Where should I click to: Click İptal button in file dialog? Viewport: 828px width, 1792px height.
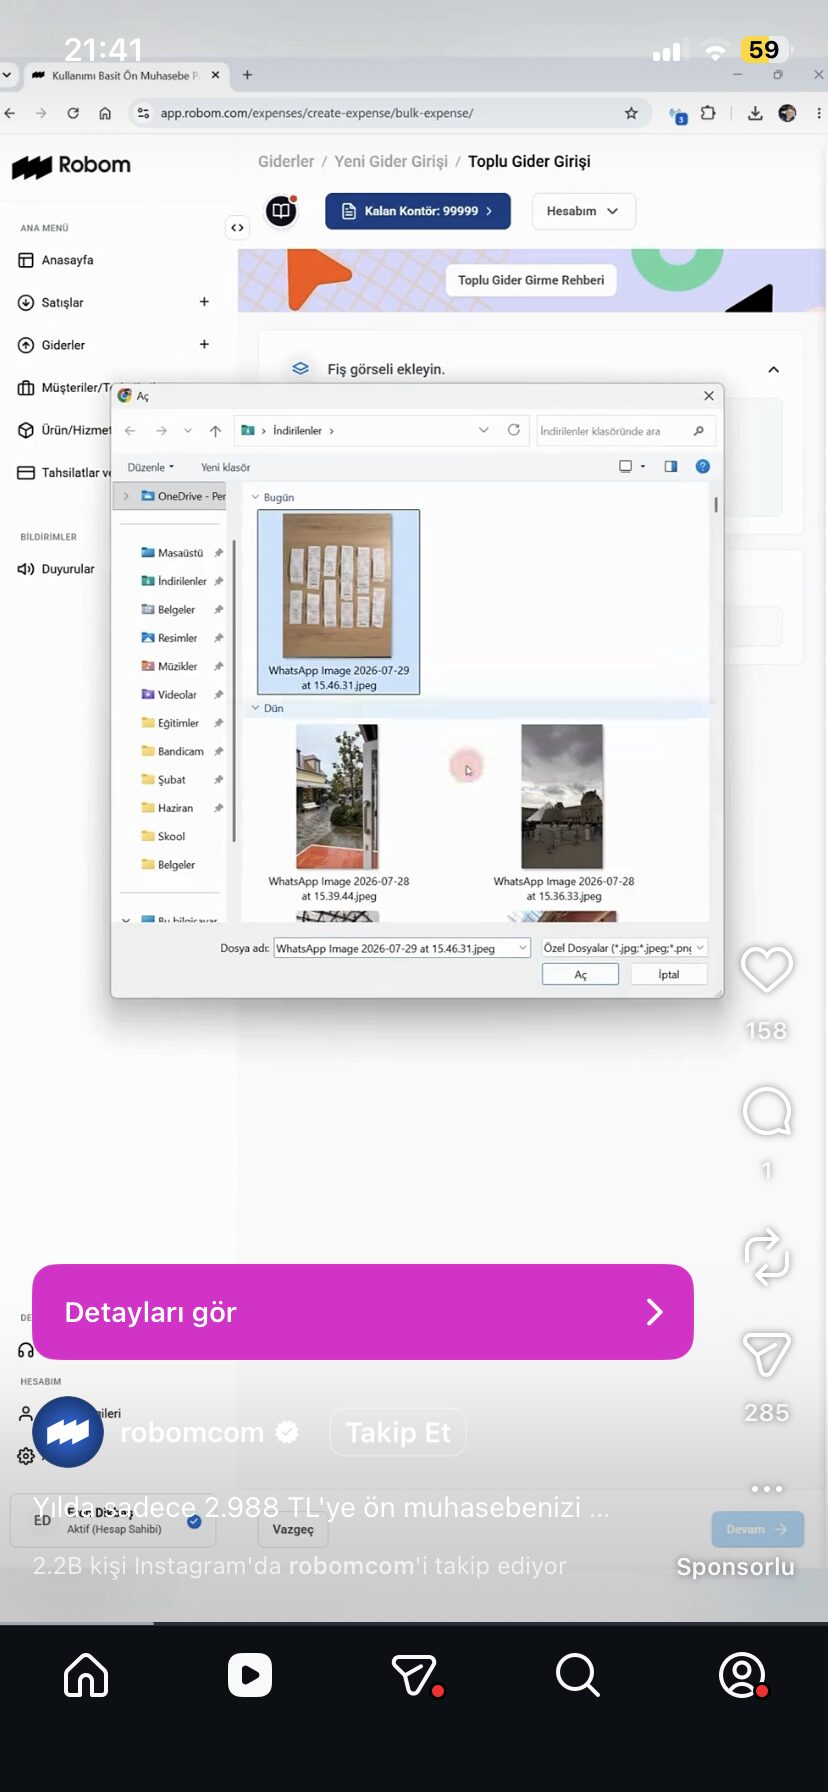(x=669, y=974)
